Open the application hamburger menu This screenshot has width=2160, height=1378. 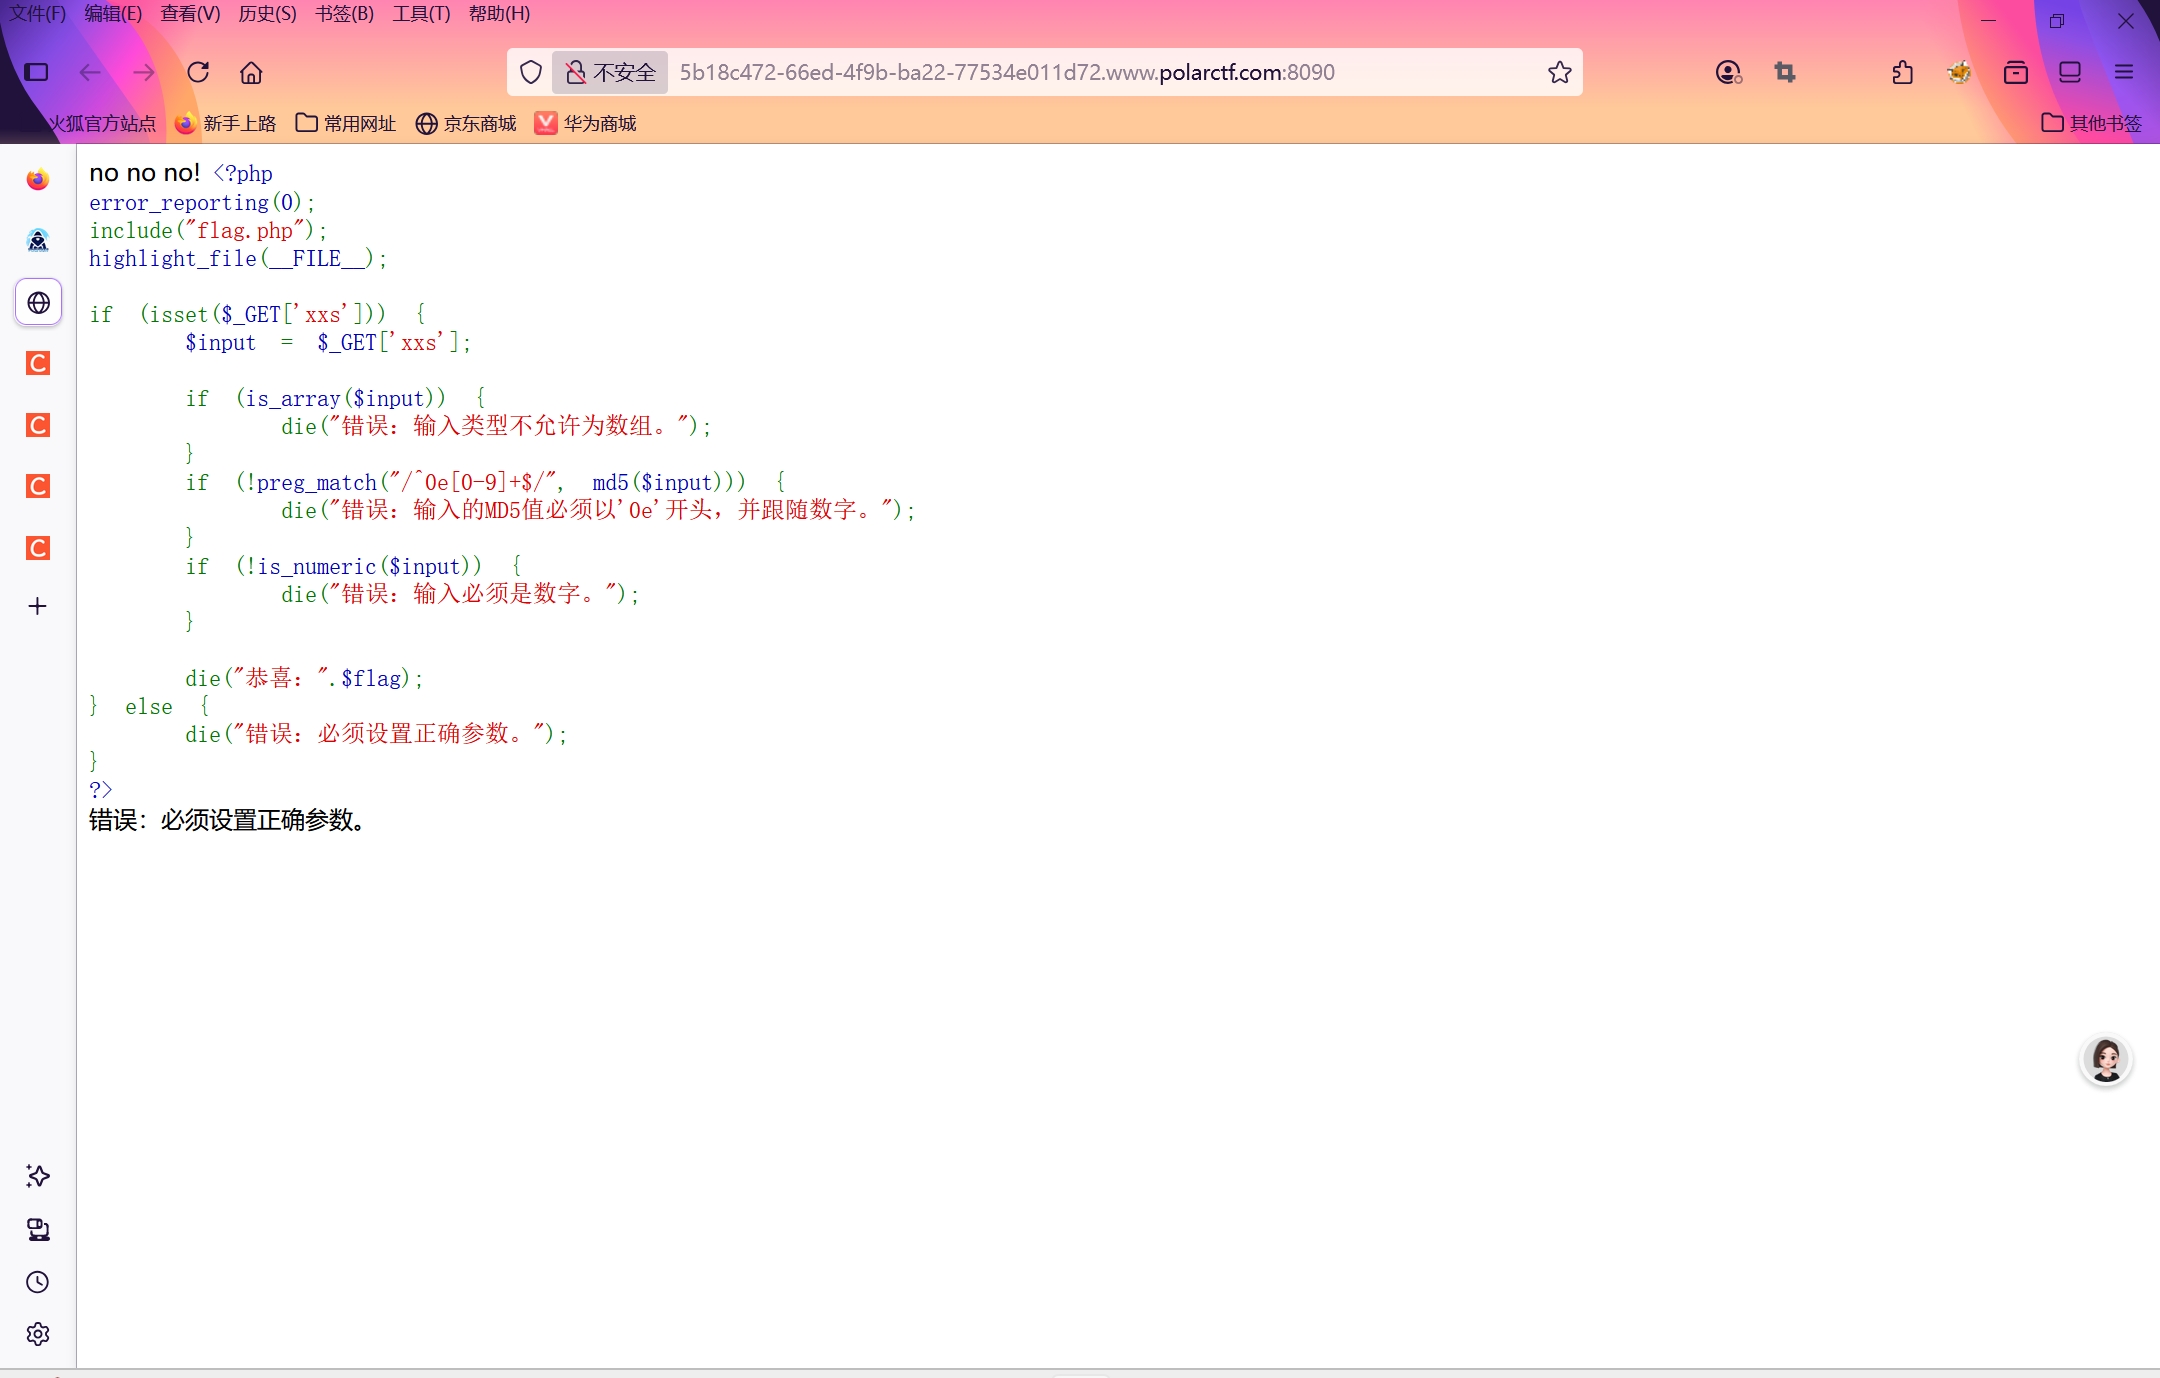pos(2124,72)
